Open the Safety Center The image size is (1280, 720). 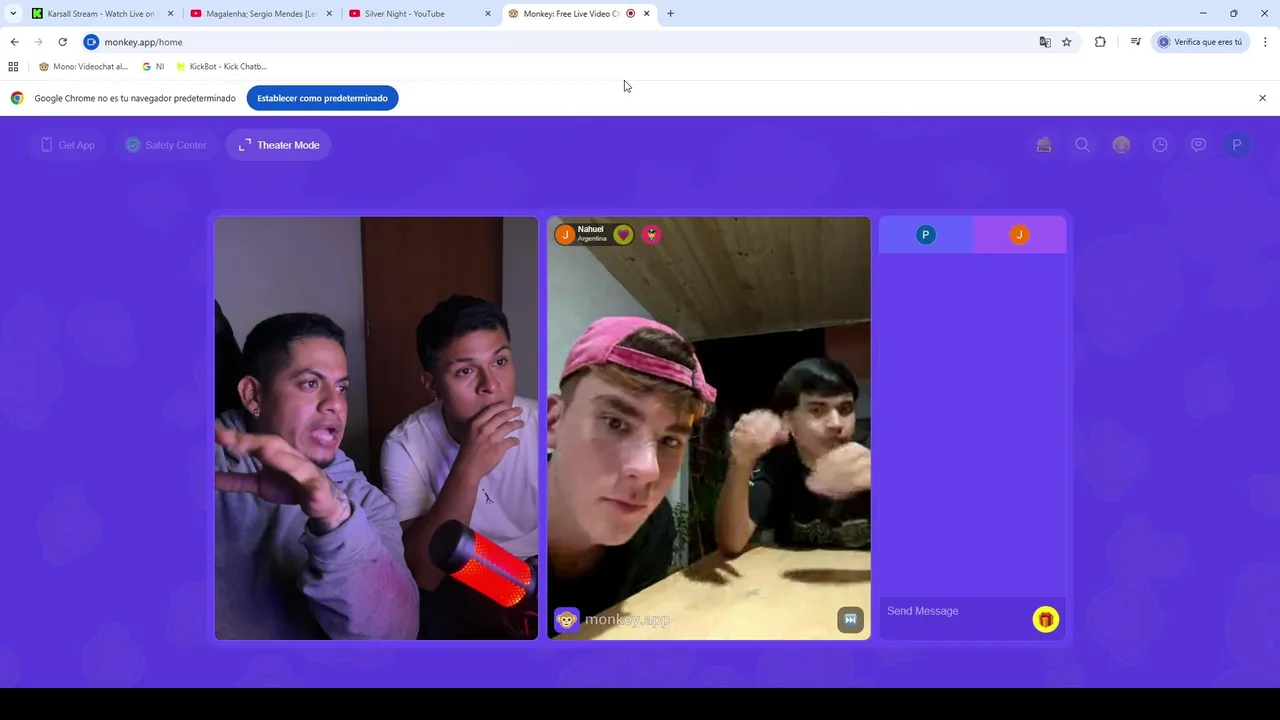click(x=165, y=145)
